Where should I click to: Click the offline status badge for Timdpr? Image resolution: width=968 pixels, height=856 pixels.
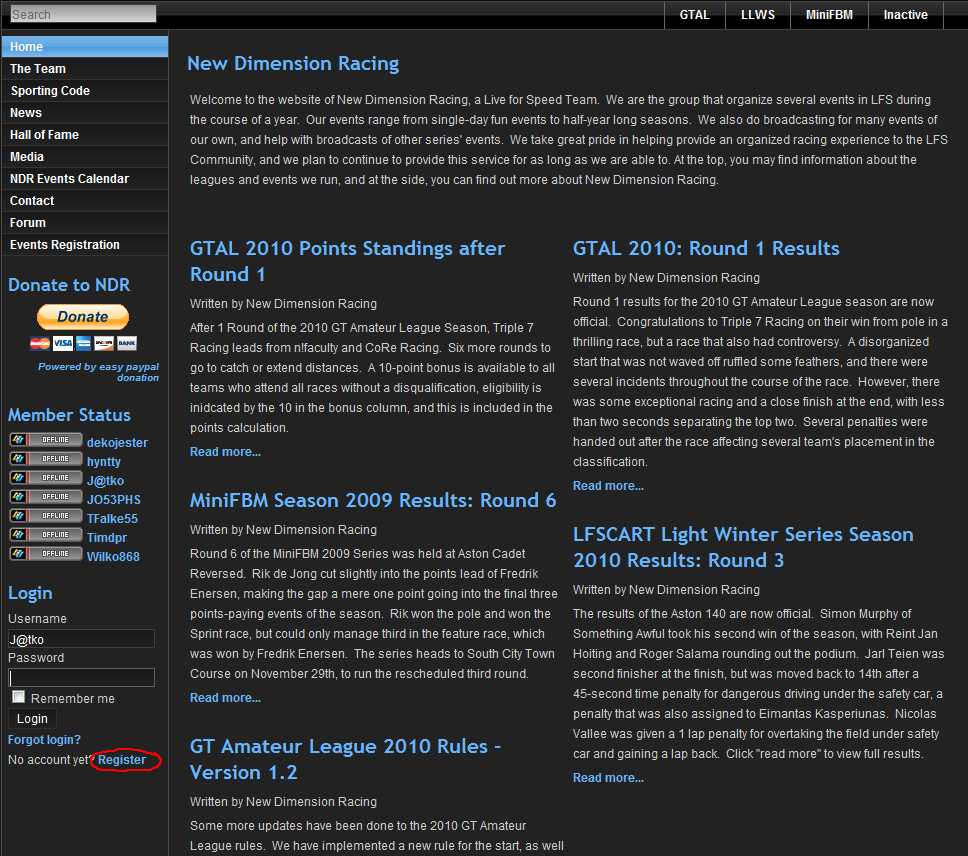coord(46,535)
